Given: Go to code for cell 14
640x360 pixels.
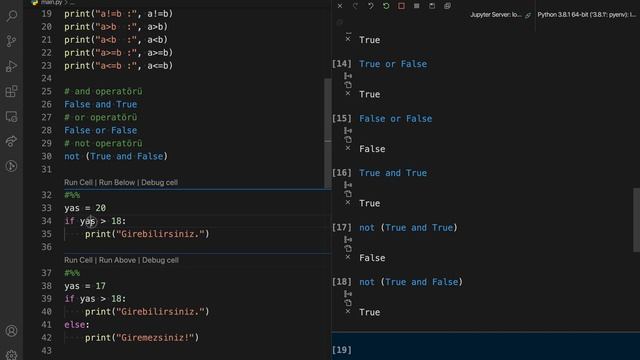Looking at the screenshot, I should pos(348,76).
